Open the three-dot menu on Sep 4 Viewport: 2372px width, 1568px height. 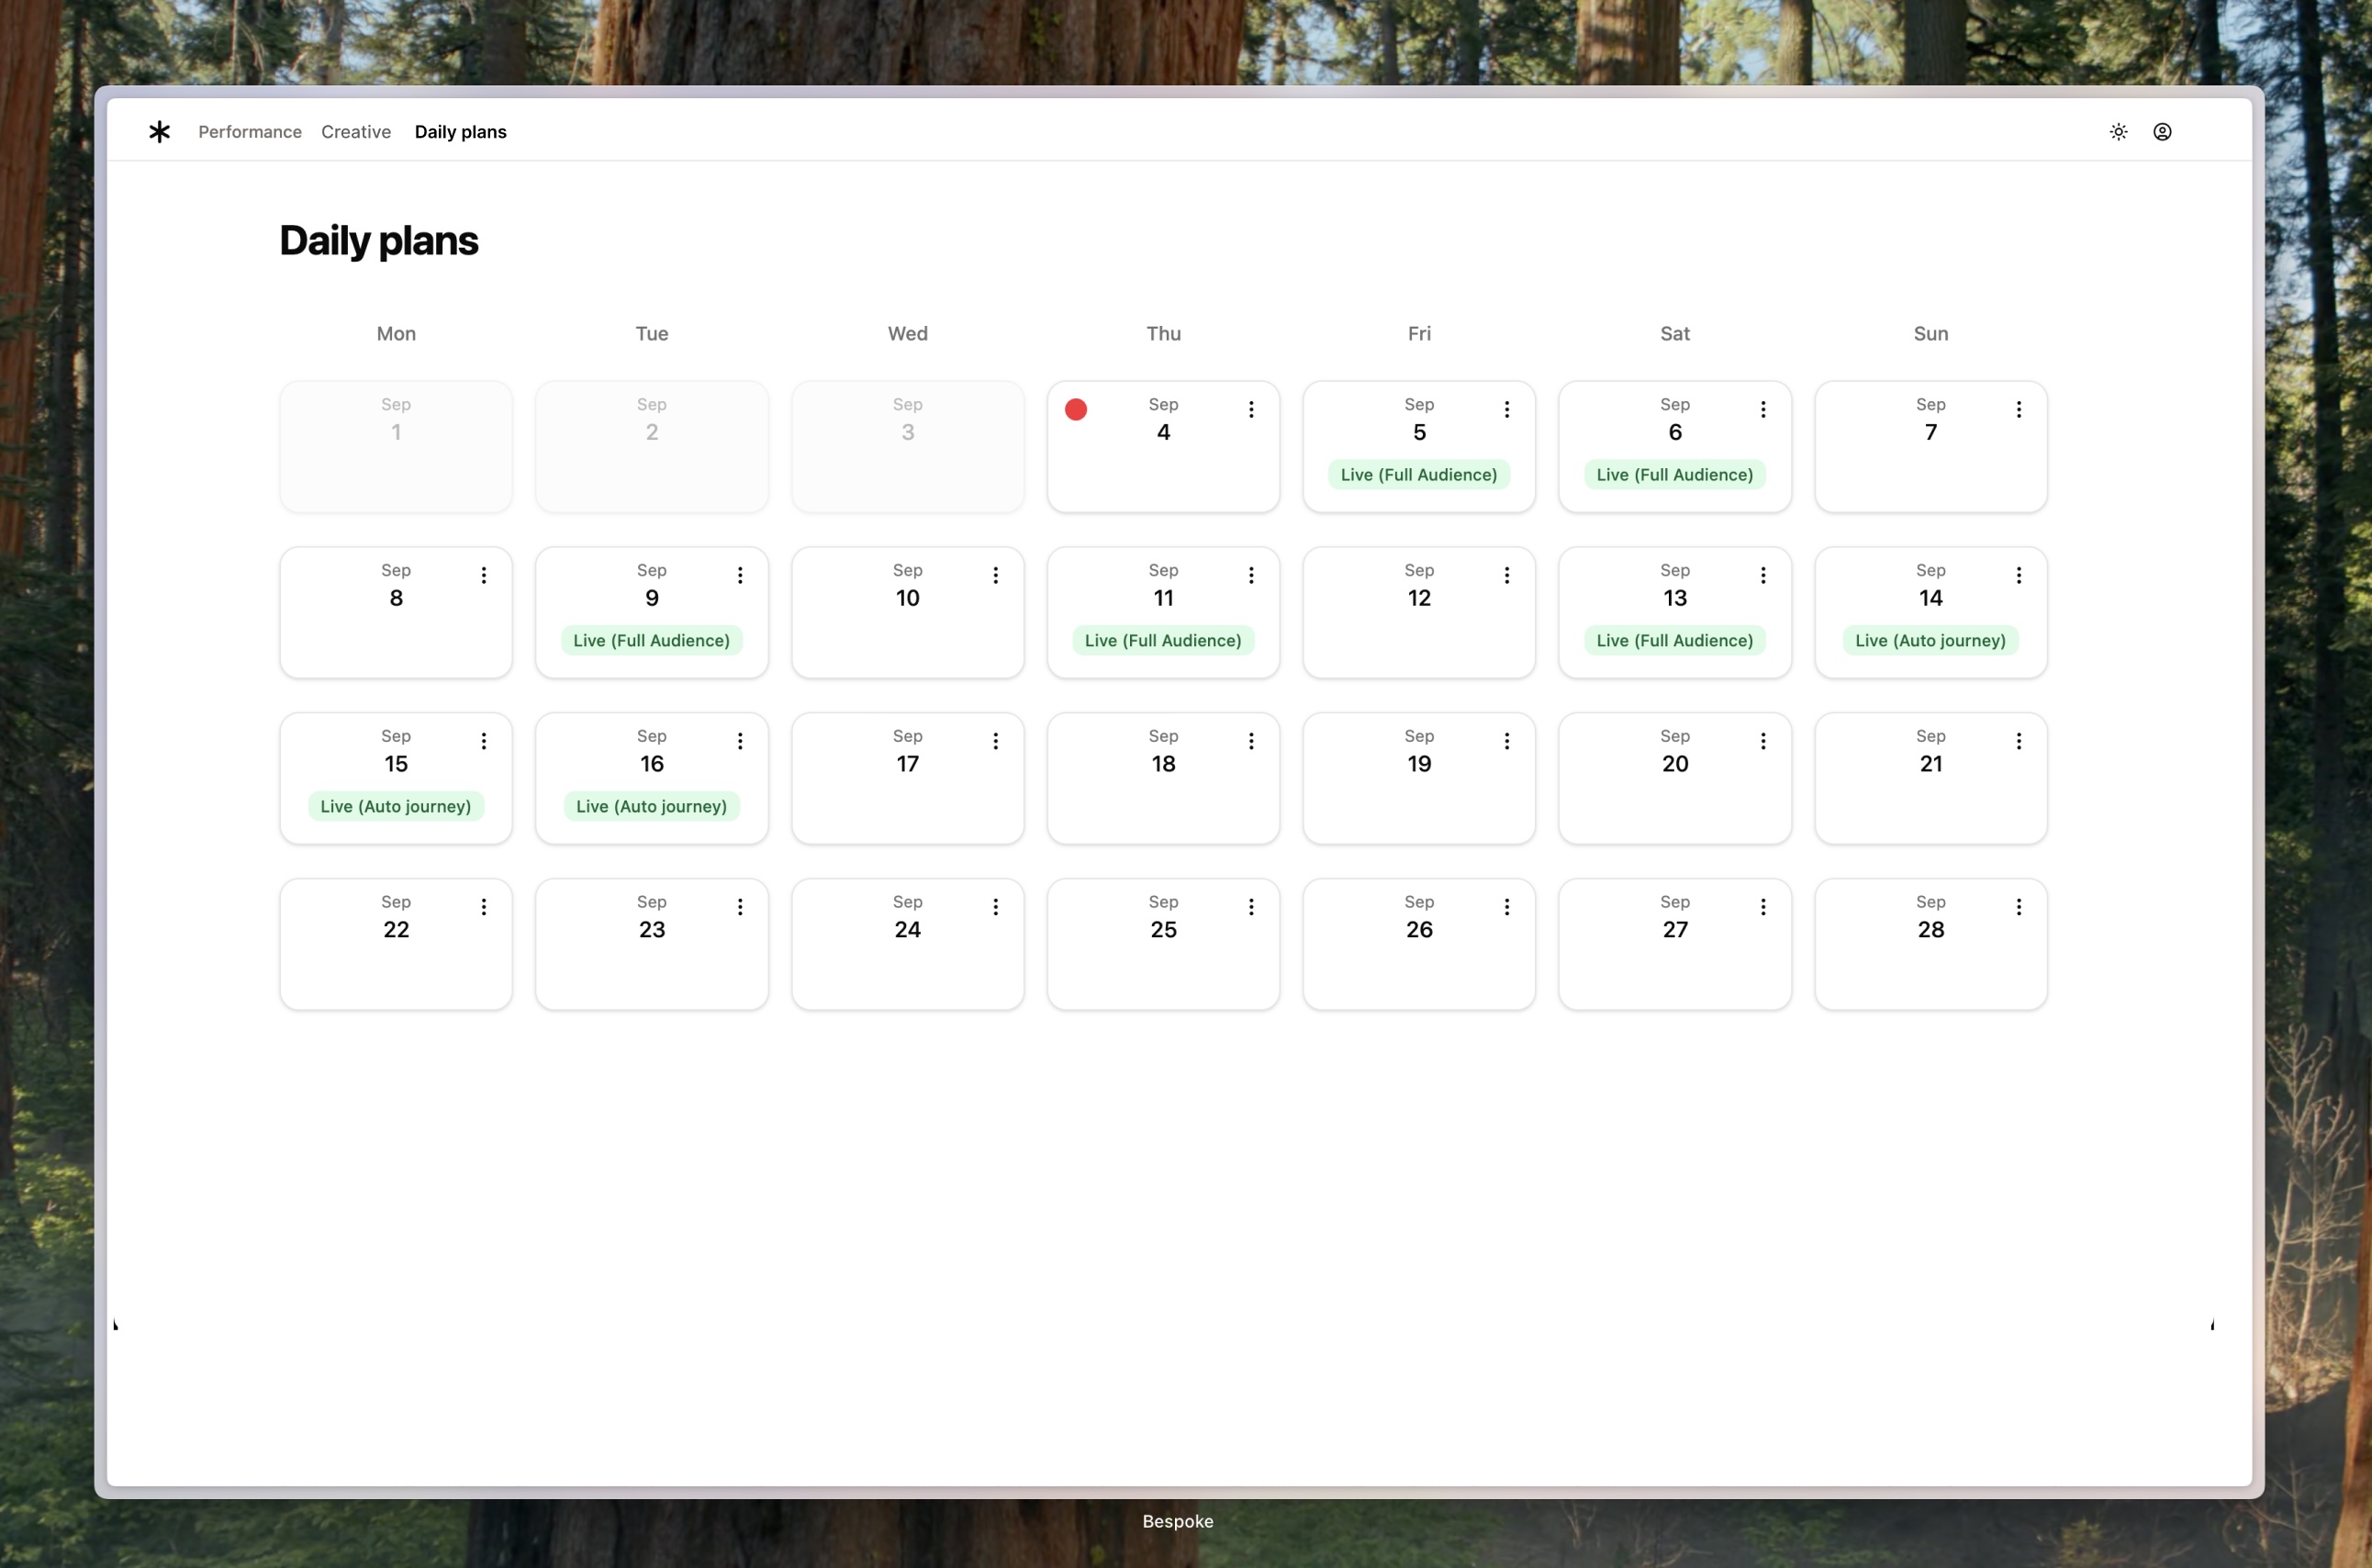(1251, 409)
